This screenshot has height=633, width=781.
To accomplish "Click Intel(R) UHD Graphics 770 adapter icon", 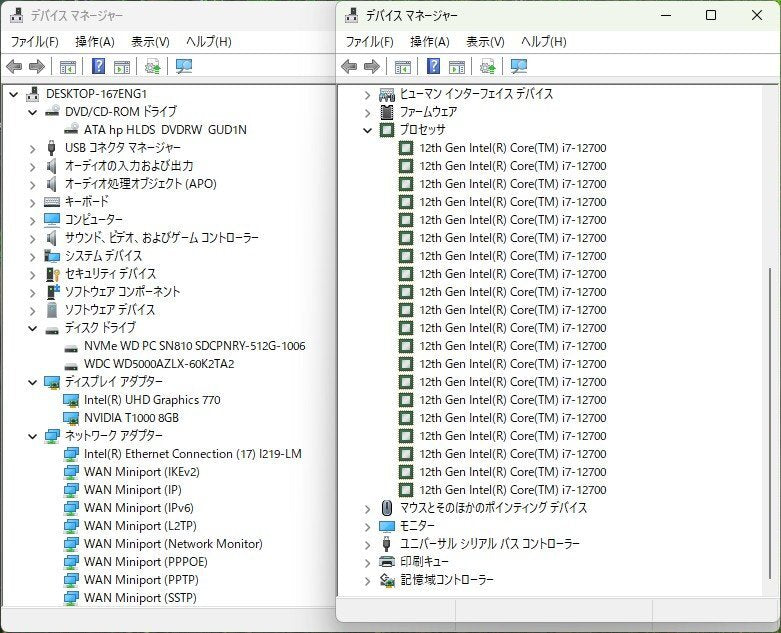I will [x=71, y=400].
